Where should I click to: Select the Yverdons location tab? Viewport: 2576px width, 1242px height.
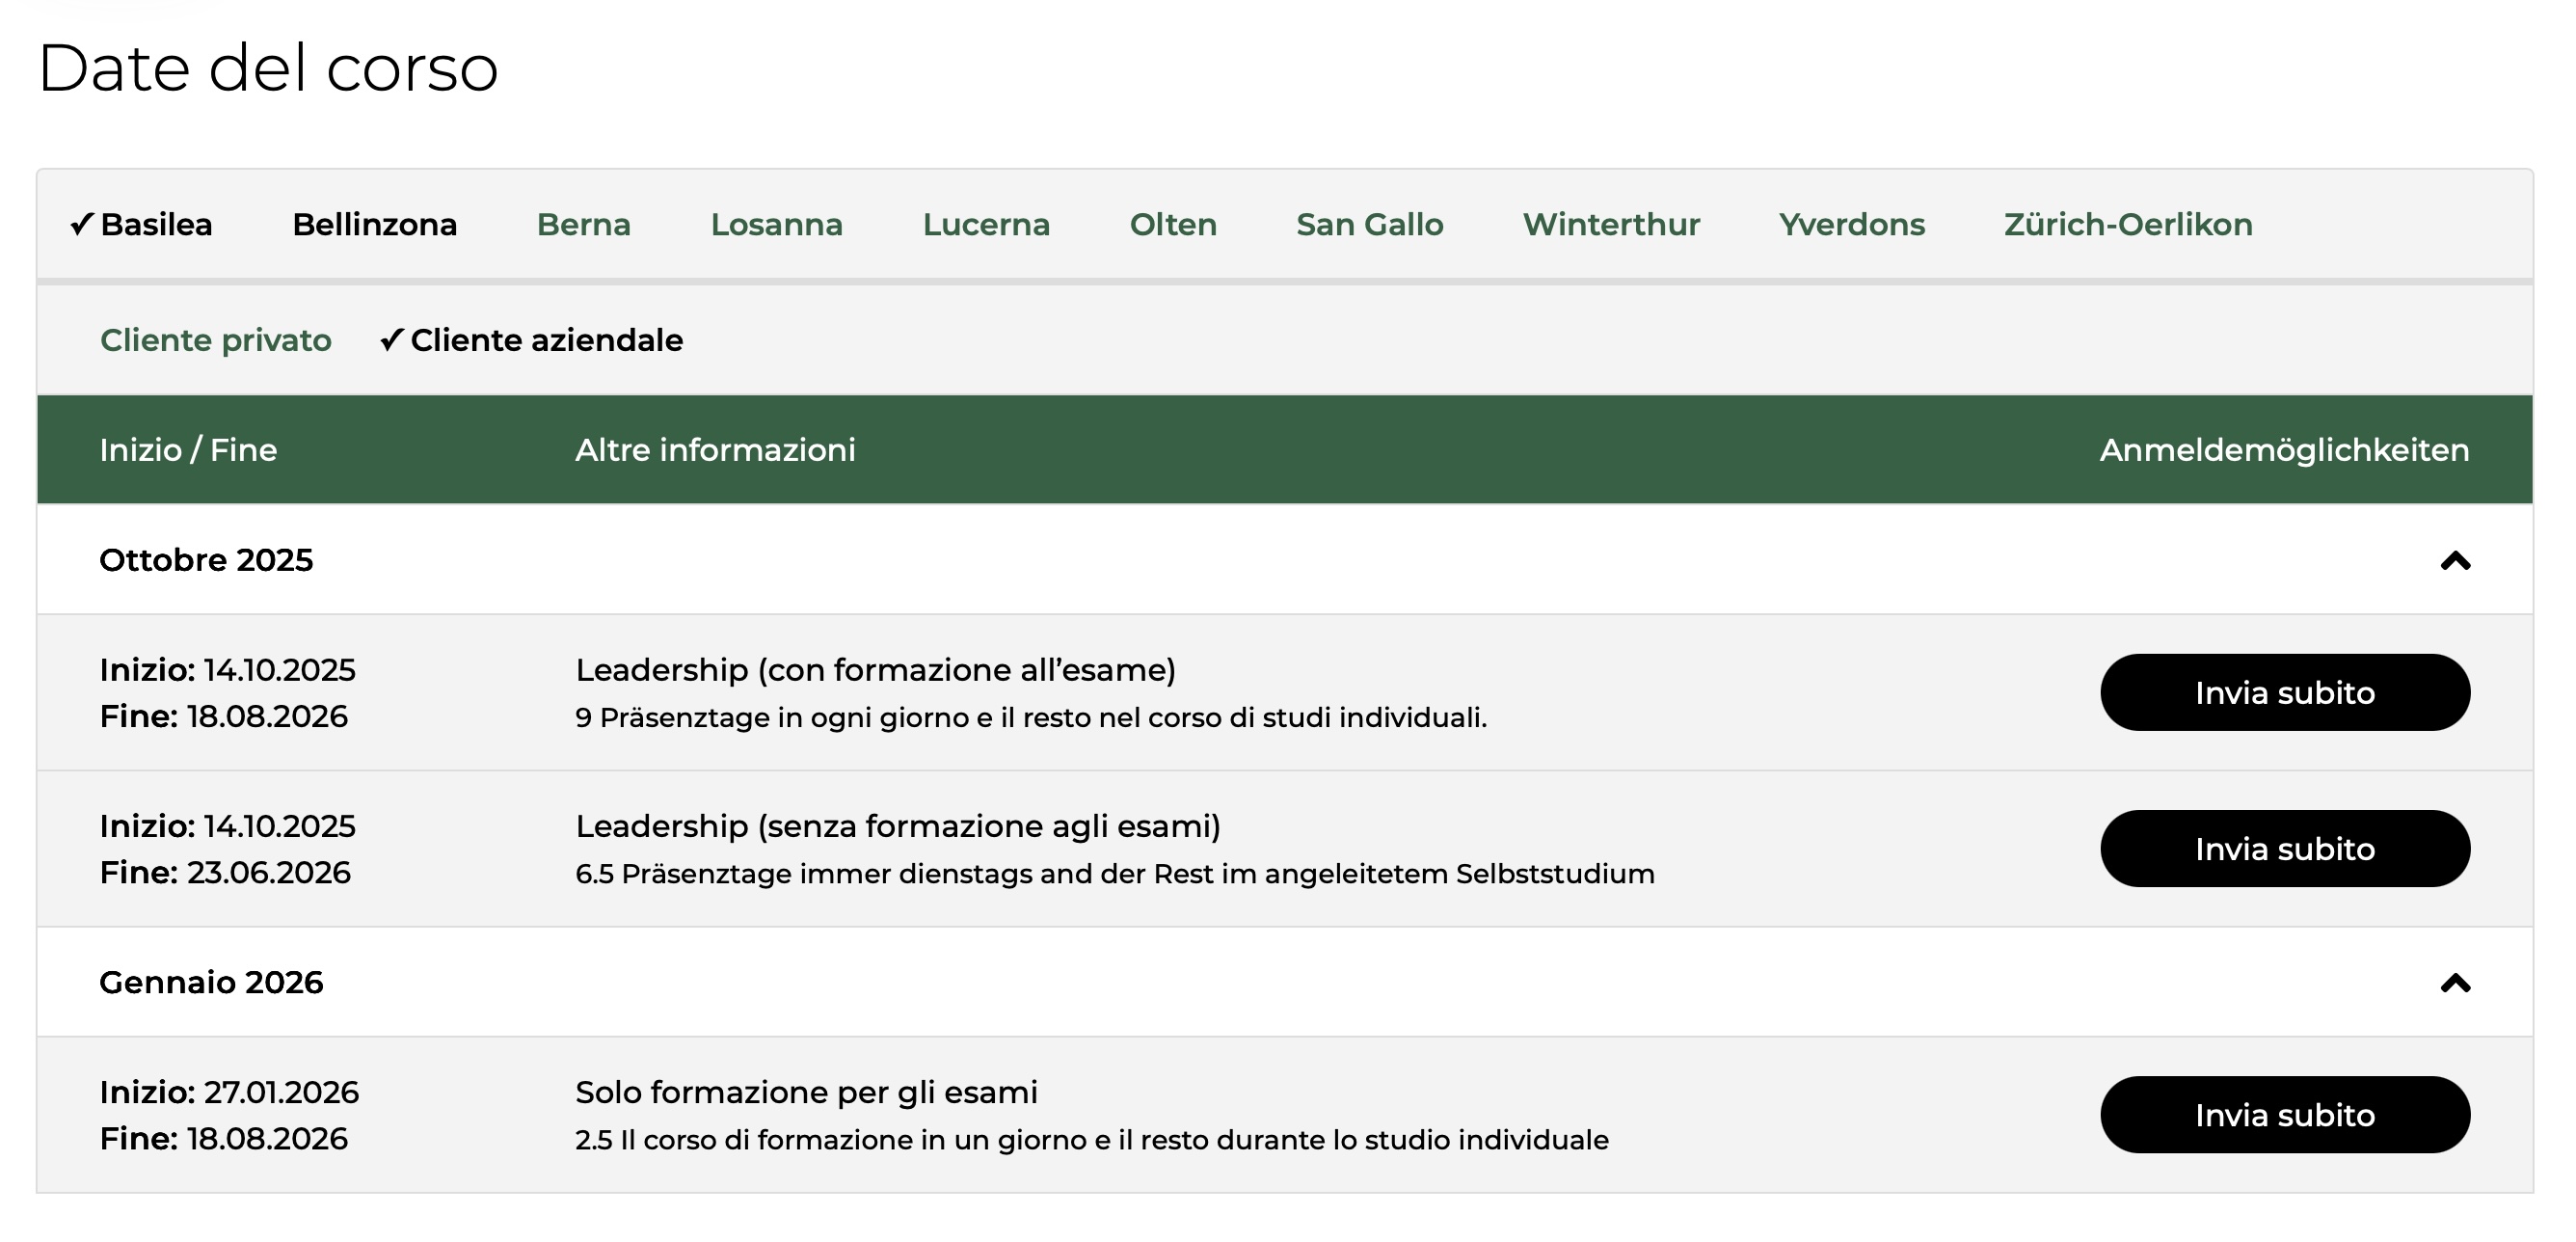1852,224
